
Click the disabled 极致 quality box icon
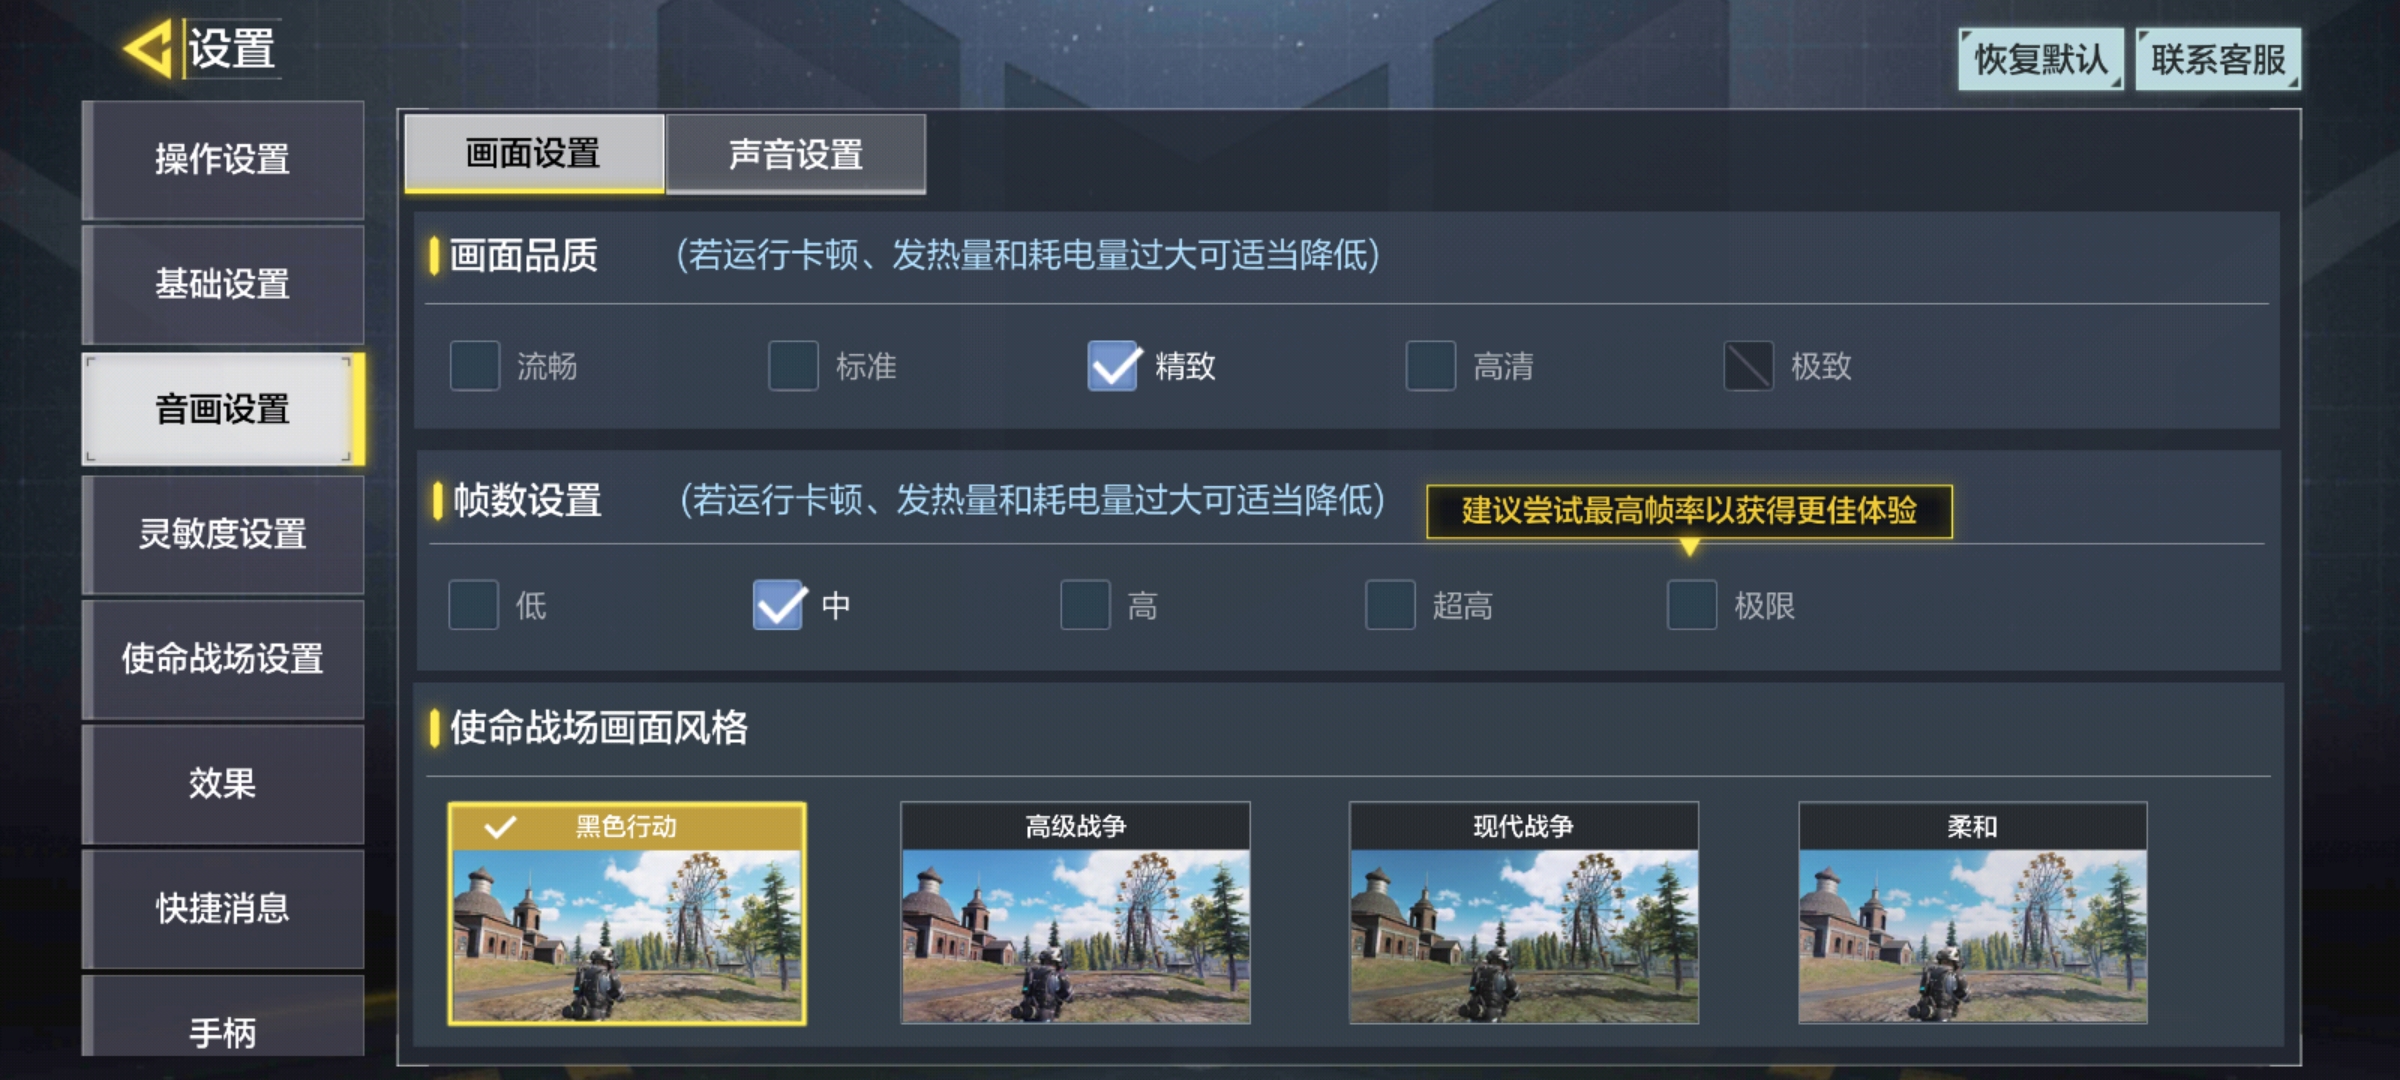(x=1748, y=366)
